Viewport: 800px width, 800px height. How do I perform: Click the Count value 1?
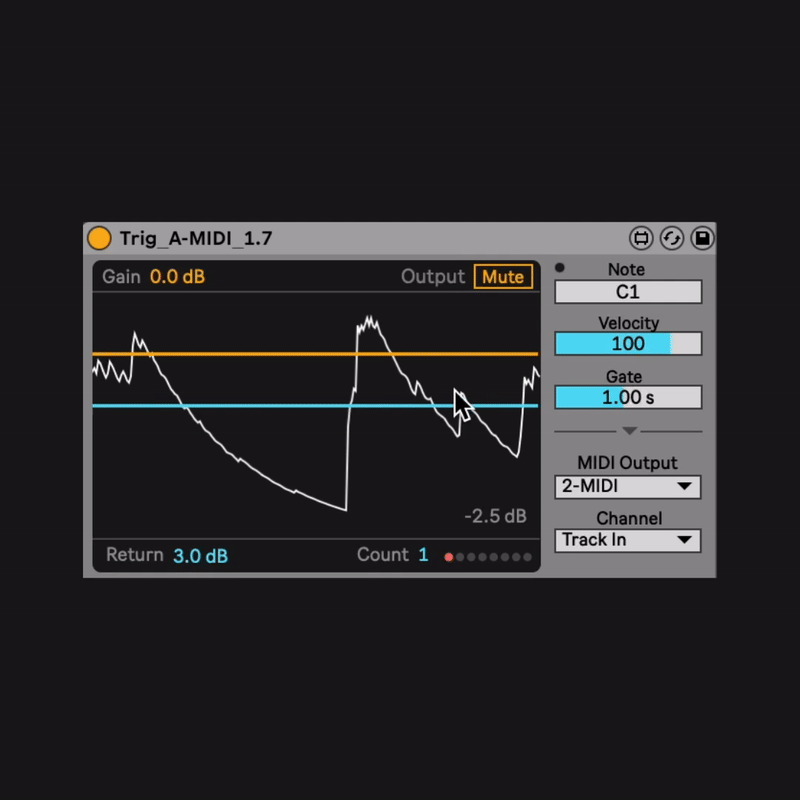(423, 555)
